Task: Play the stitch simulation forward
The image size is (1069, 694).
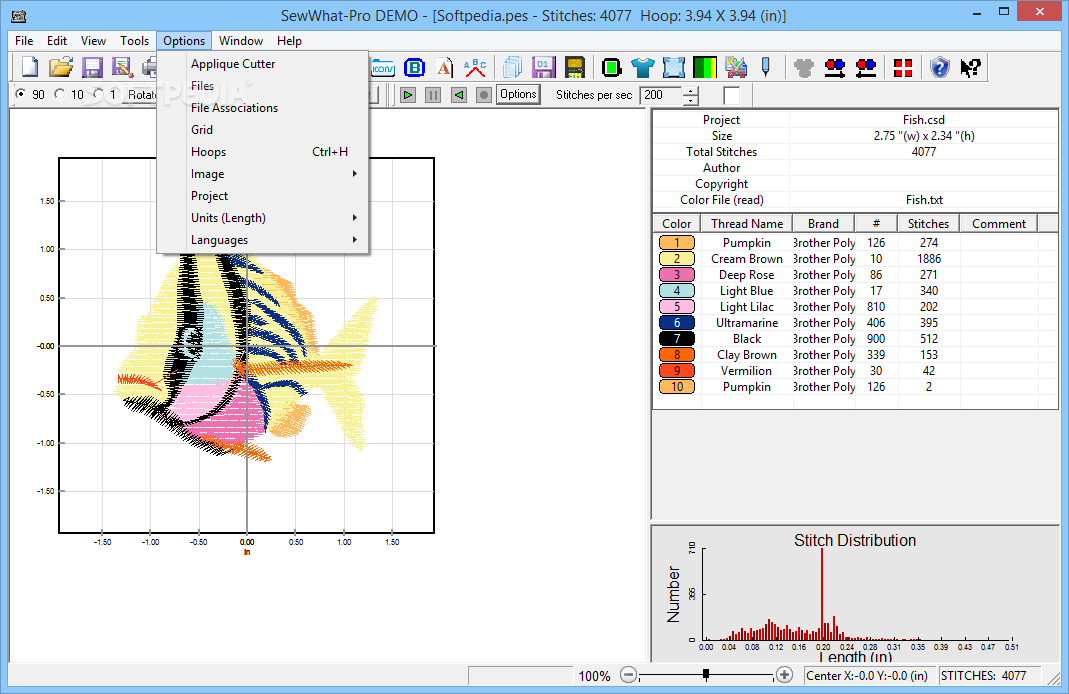Action: pos(408,95)
